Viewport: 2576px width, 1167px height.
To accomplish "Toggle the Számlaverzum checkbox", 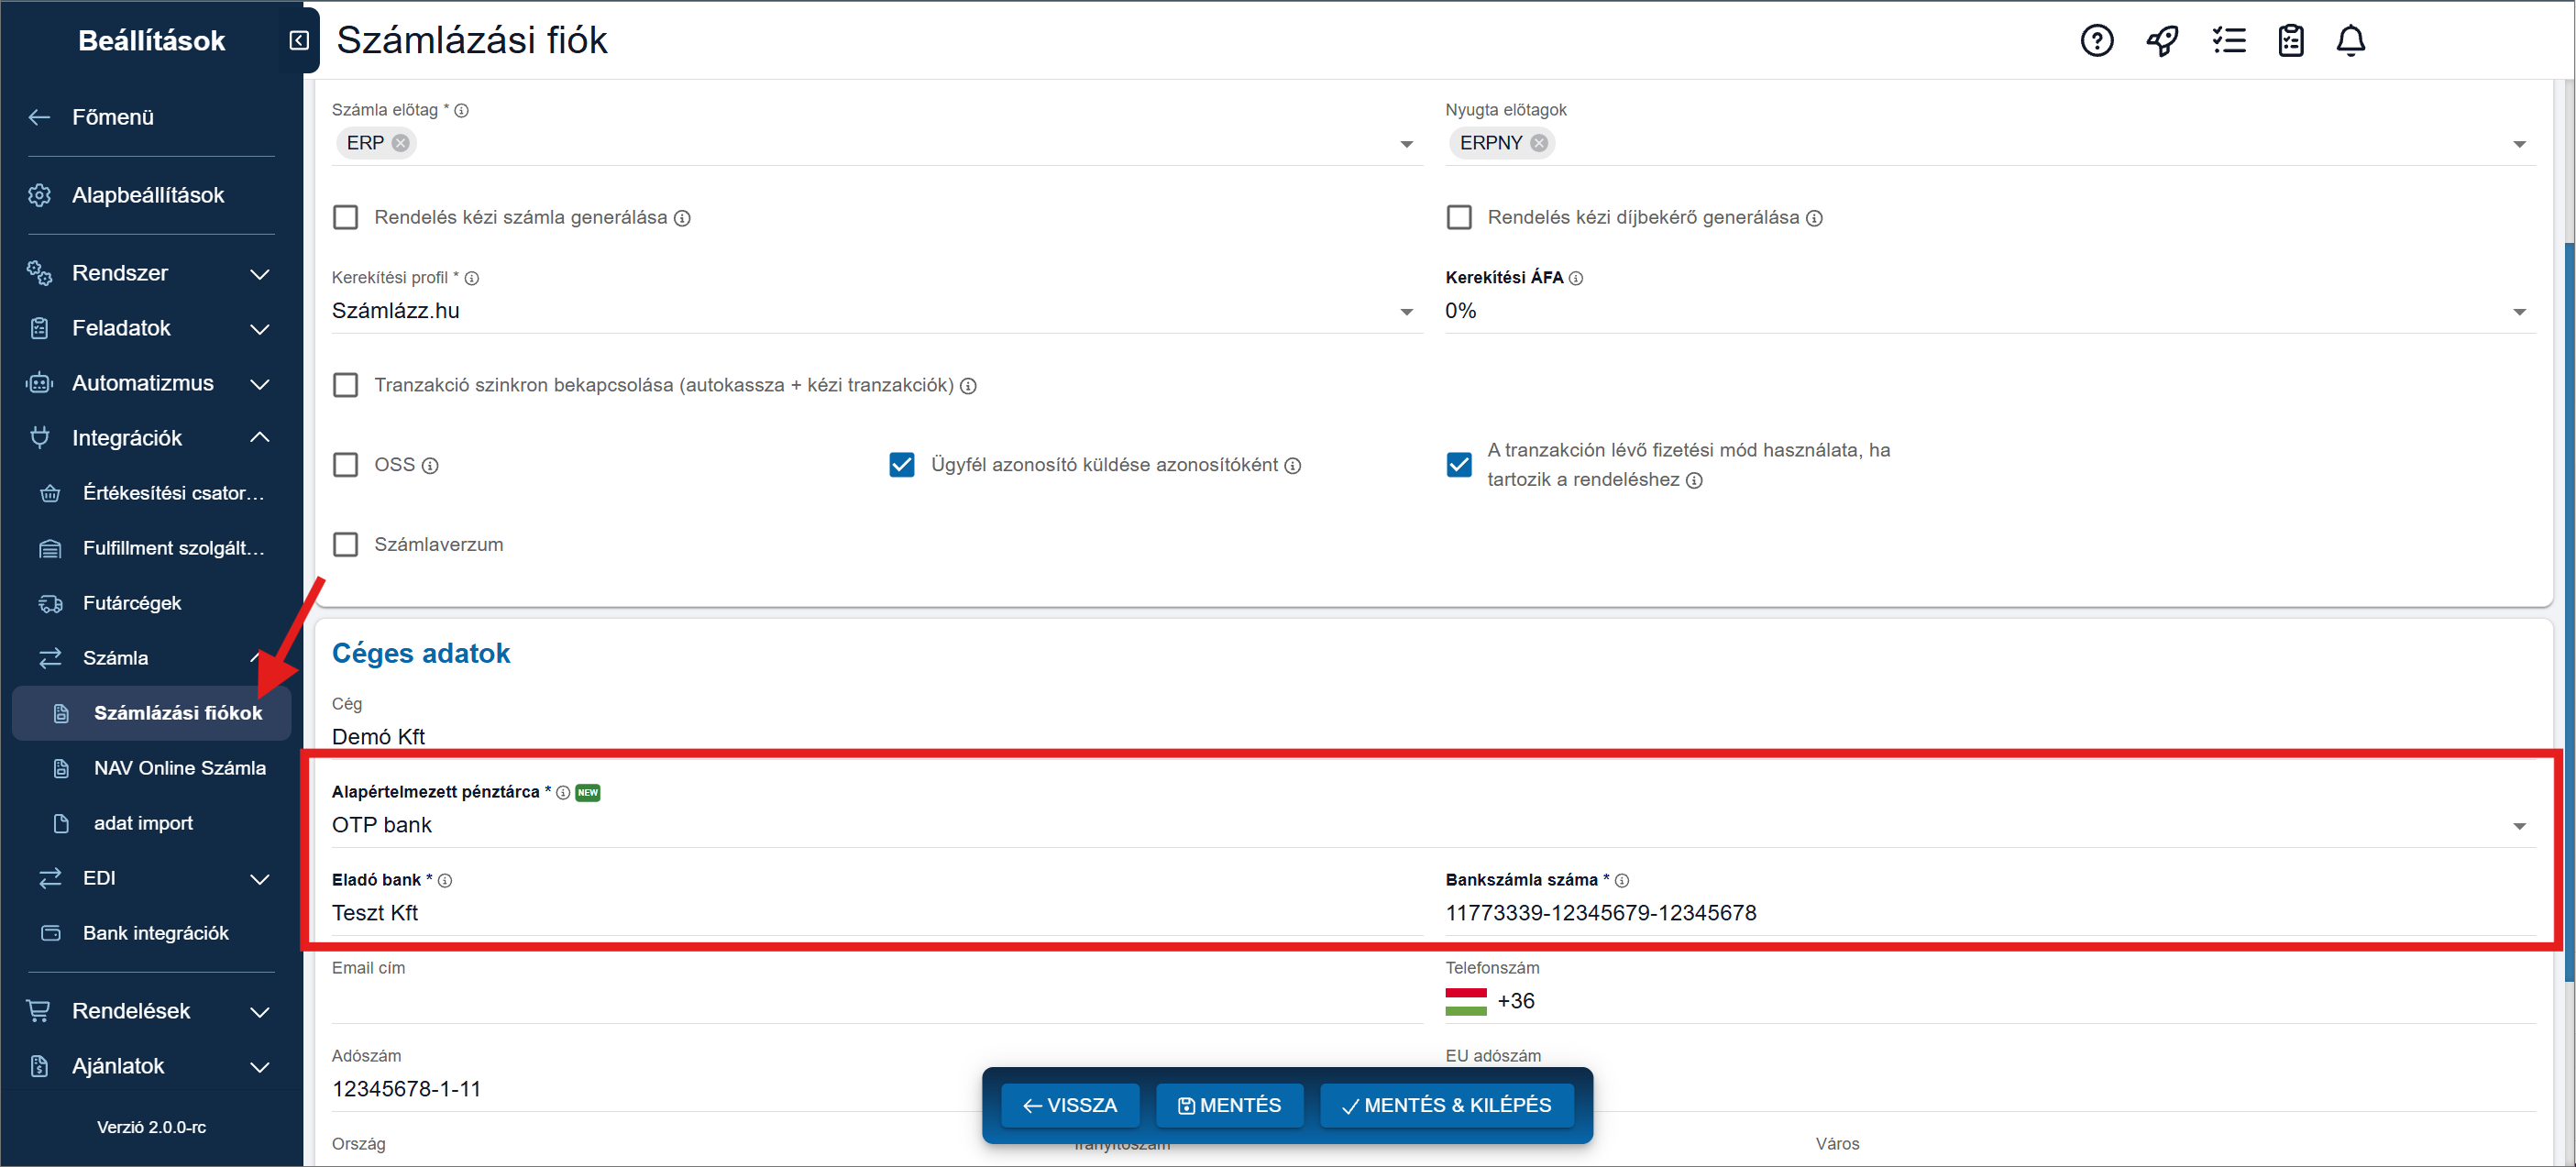I will point(345,545).
